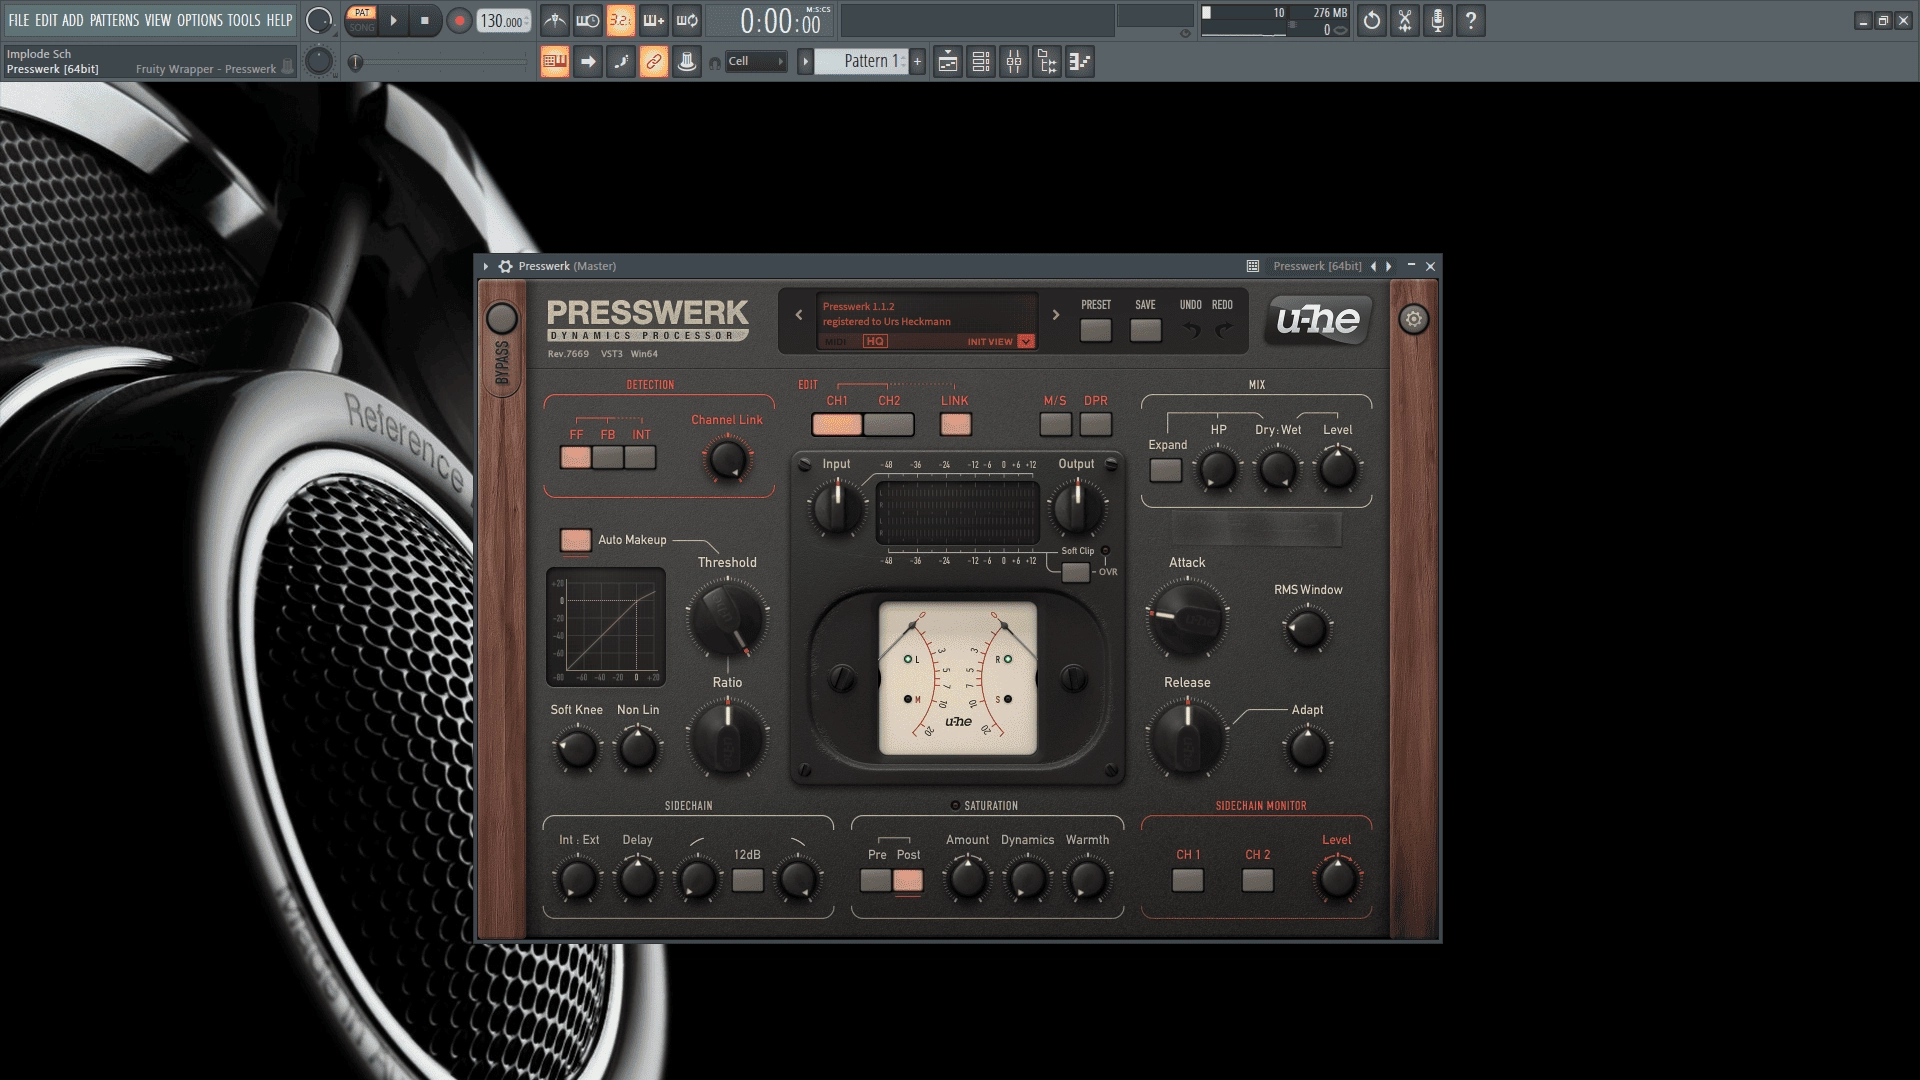Open the Cell snap dropdown
The width and height of the screenshot is (1920, 1080).
click(x=756, y=62)
